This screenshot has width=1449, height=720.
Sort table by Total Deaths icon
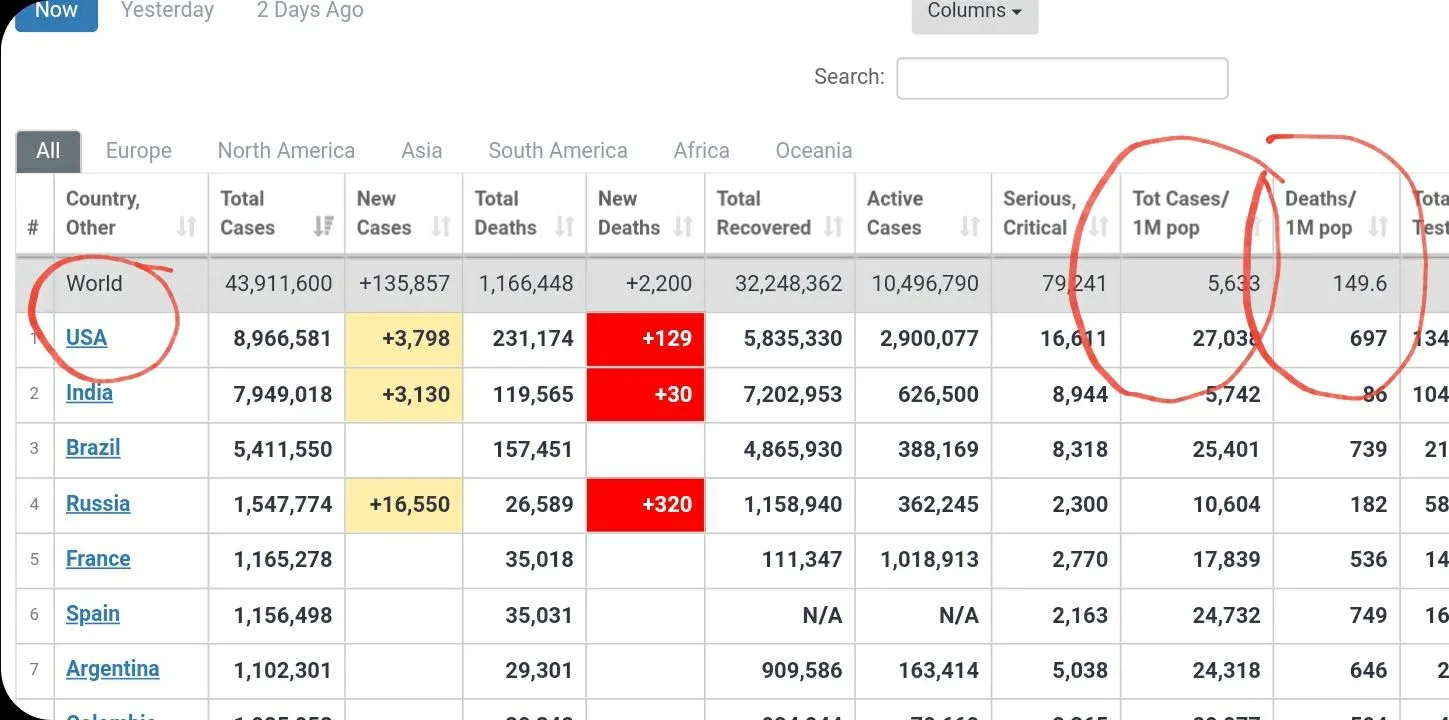click(x=565, y=227)
